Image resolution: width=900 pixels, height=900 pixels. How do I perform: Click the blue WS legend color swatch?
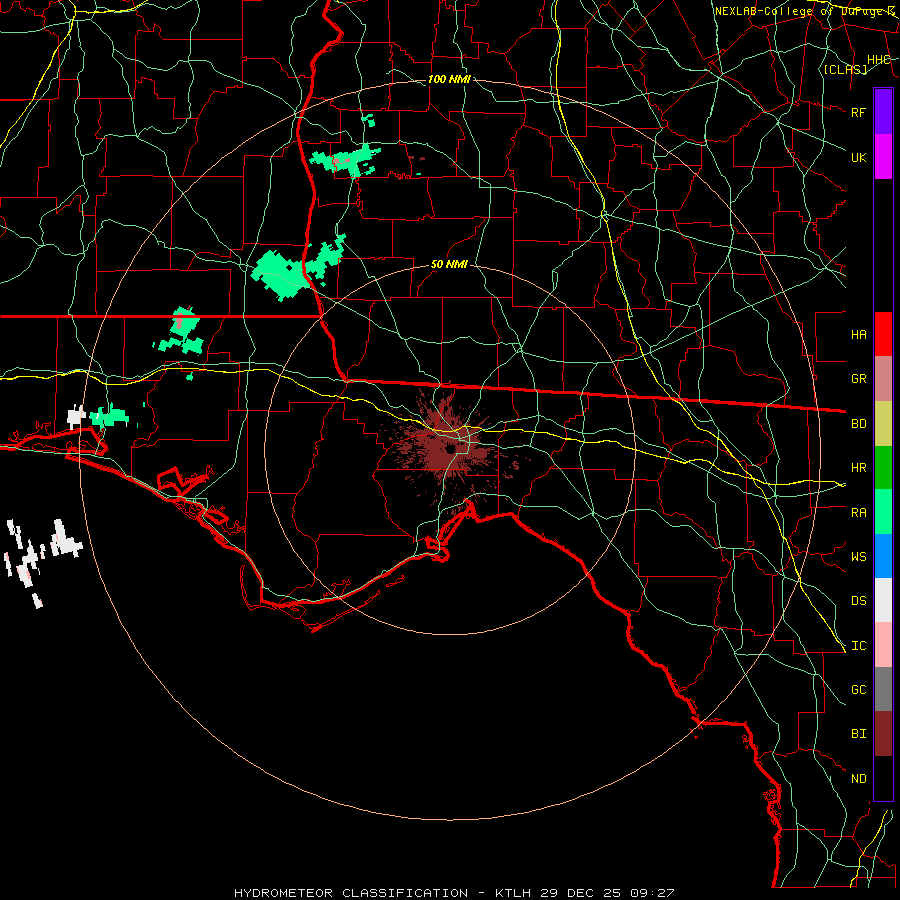coord(883,556)
